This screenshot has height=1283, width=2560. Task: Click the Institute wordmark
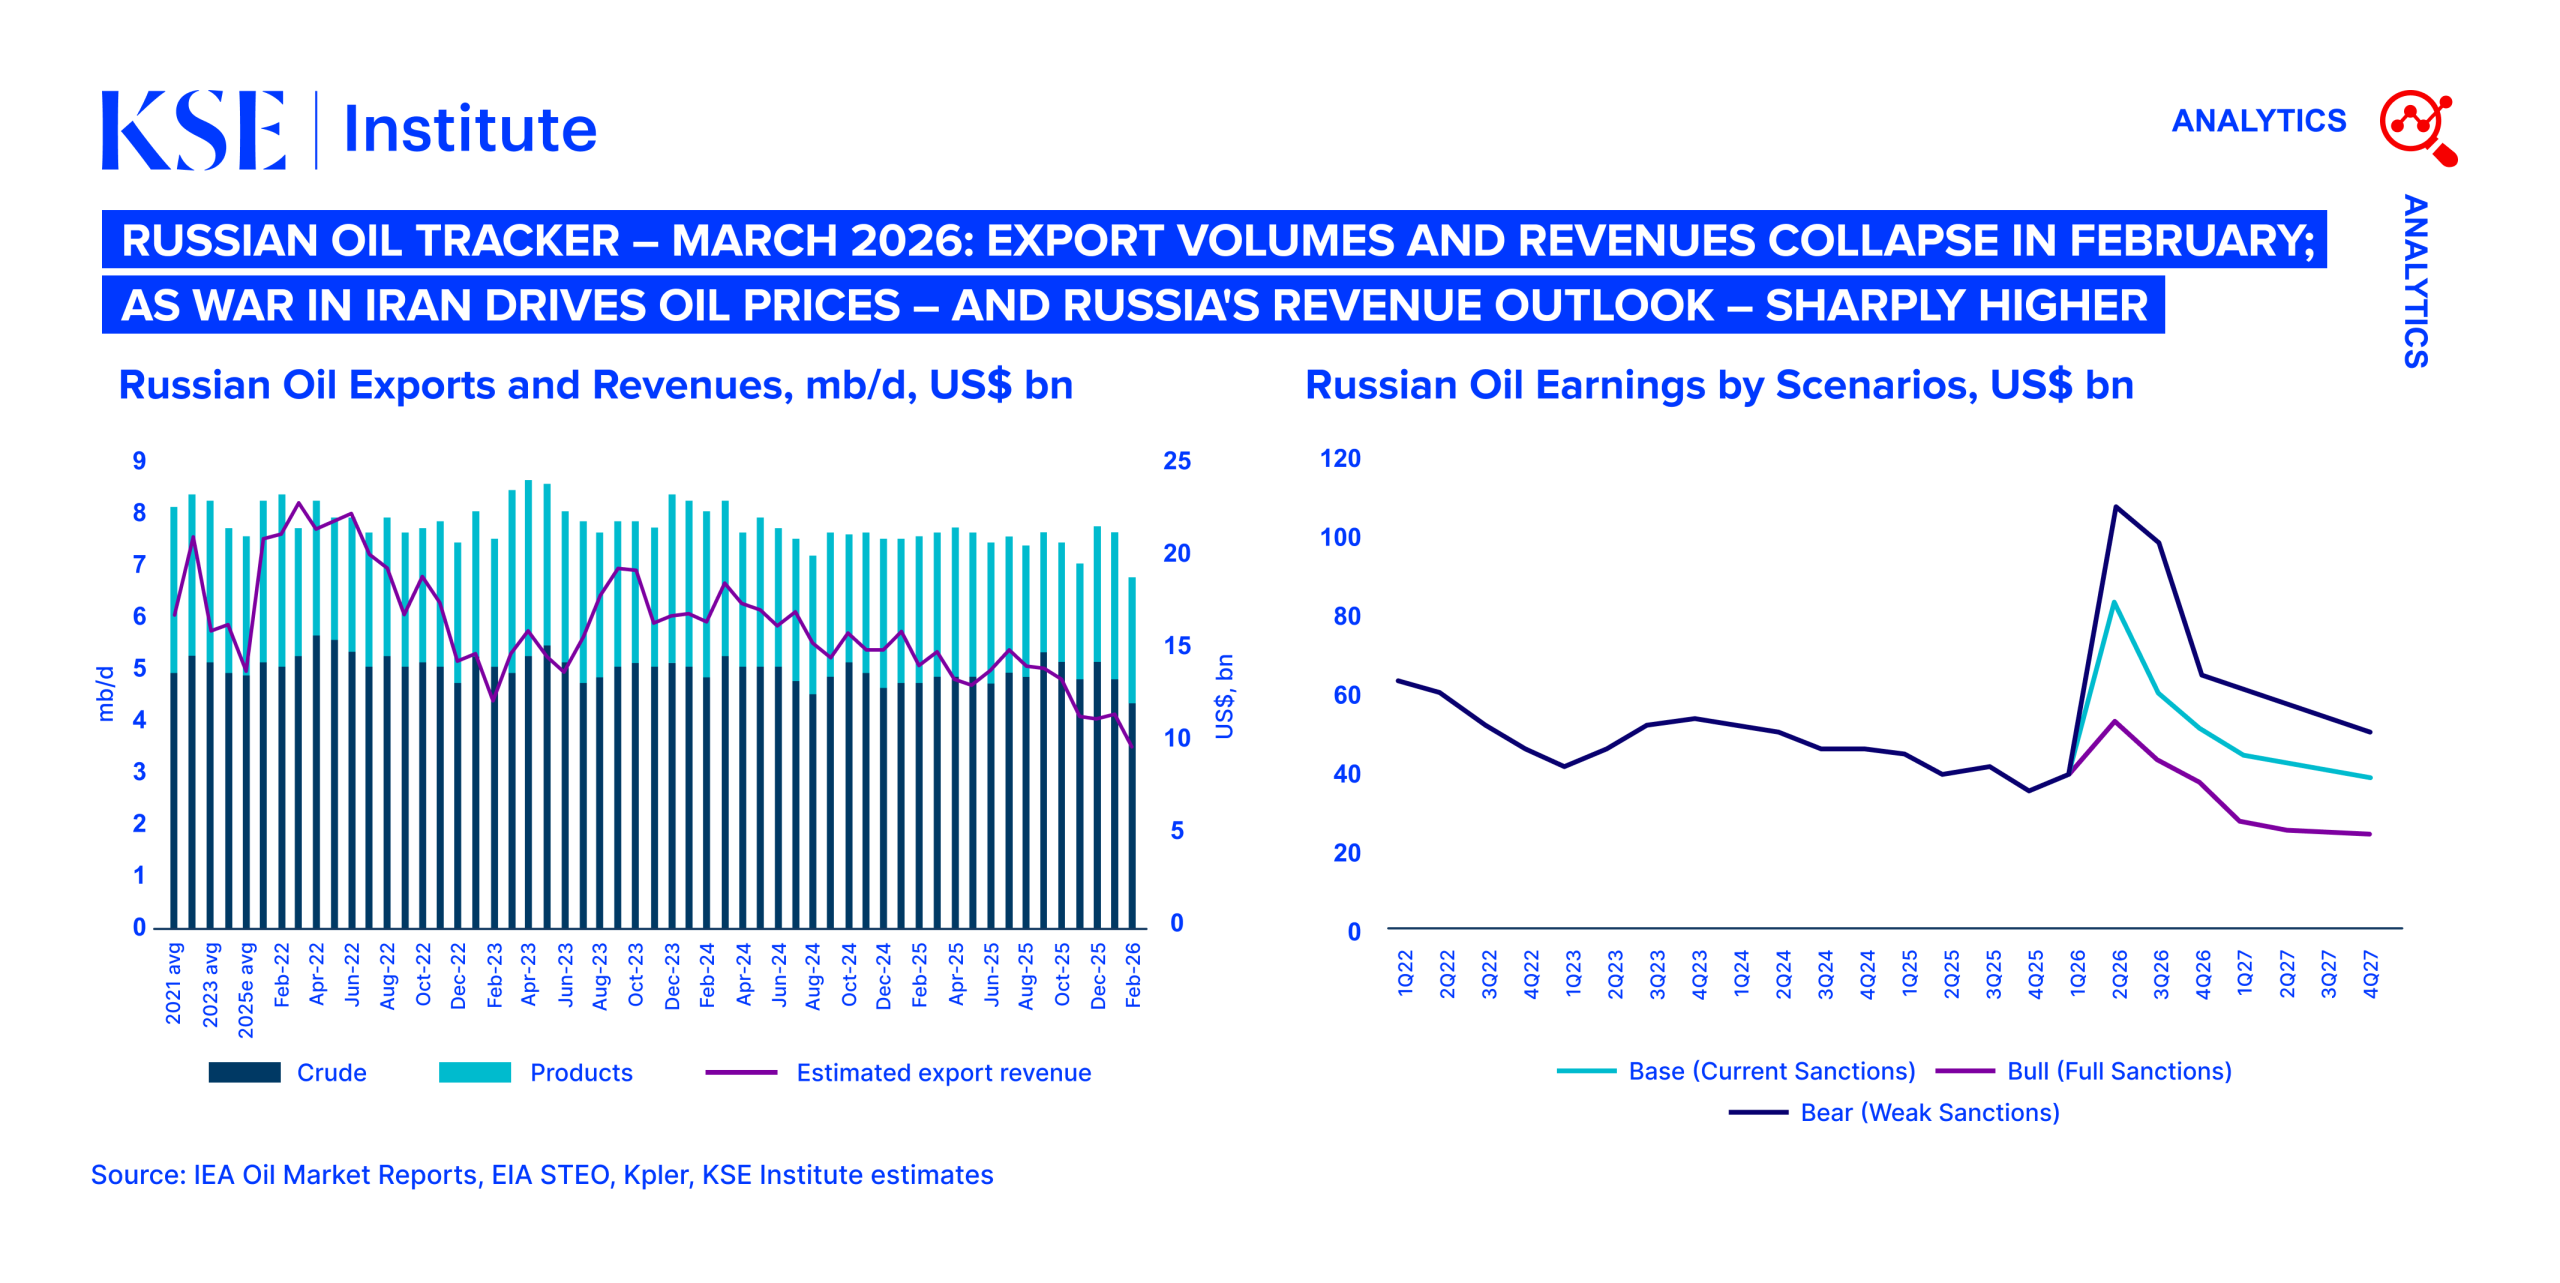coord(469,130)
